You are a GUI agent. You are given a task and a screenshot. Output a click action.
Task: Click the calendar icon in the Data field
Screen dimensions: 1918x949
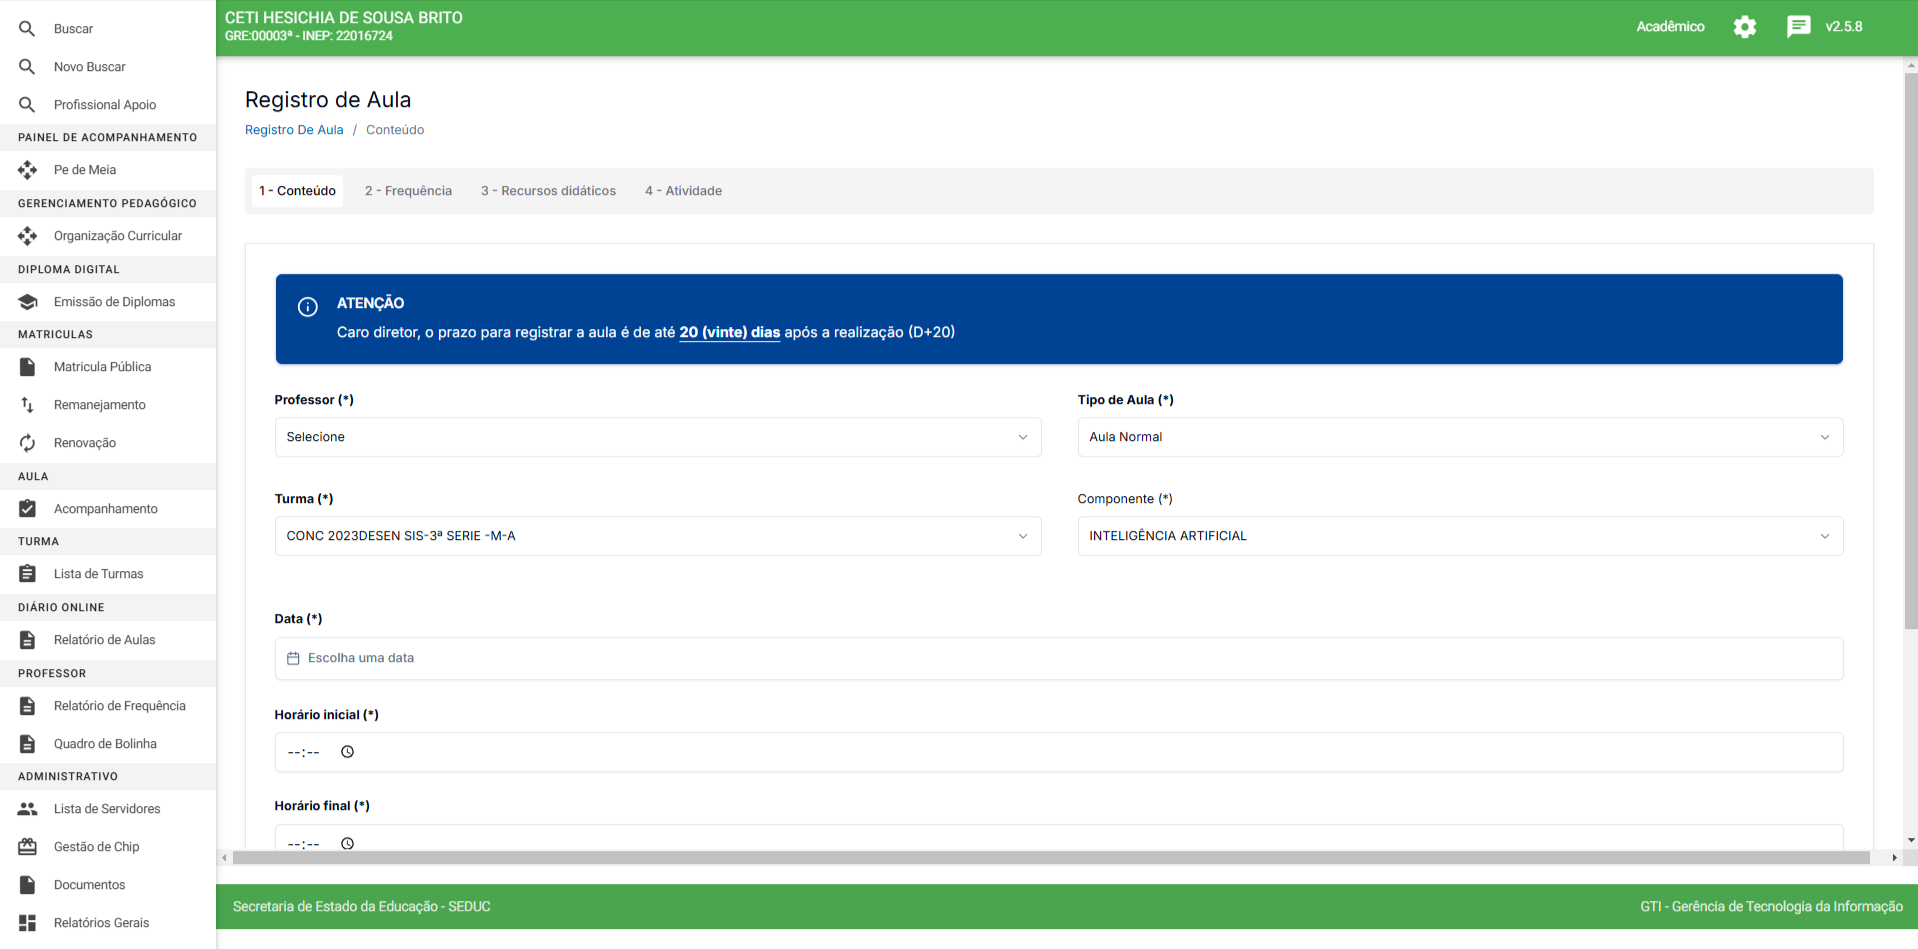pos(293,658)
